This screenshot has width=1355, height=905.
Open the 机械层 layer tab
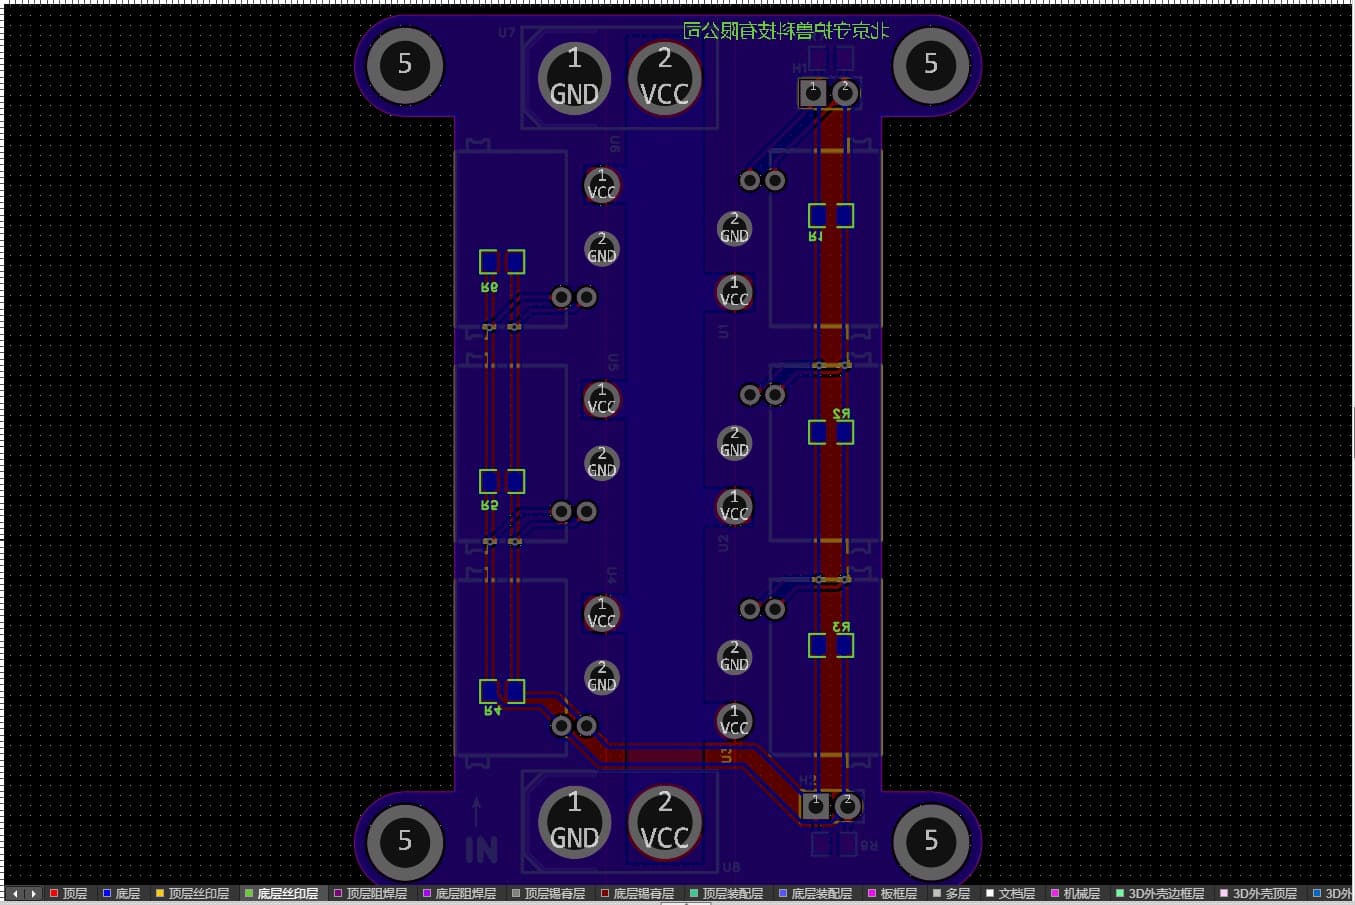pyautogui.click(x=1075, y=893)
